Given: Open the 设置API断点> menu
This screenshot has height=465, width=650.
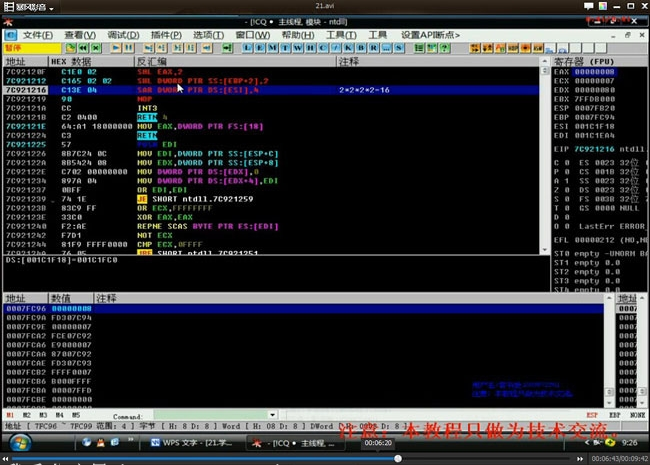Looking at the screenshot, I should click(430, 35).
